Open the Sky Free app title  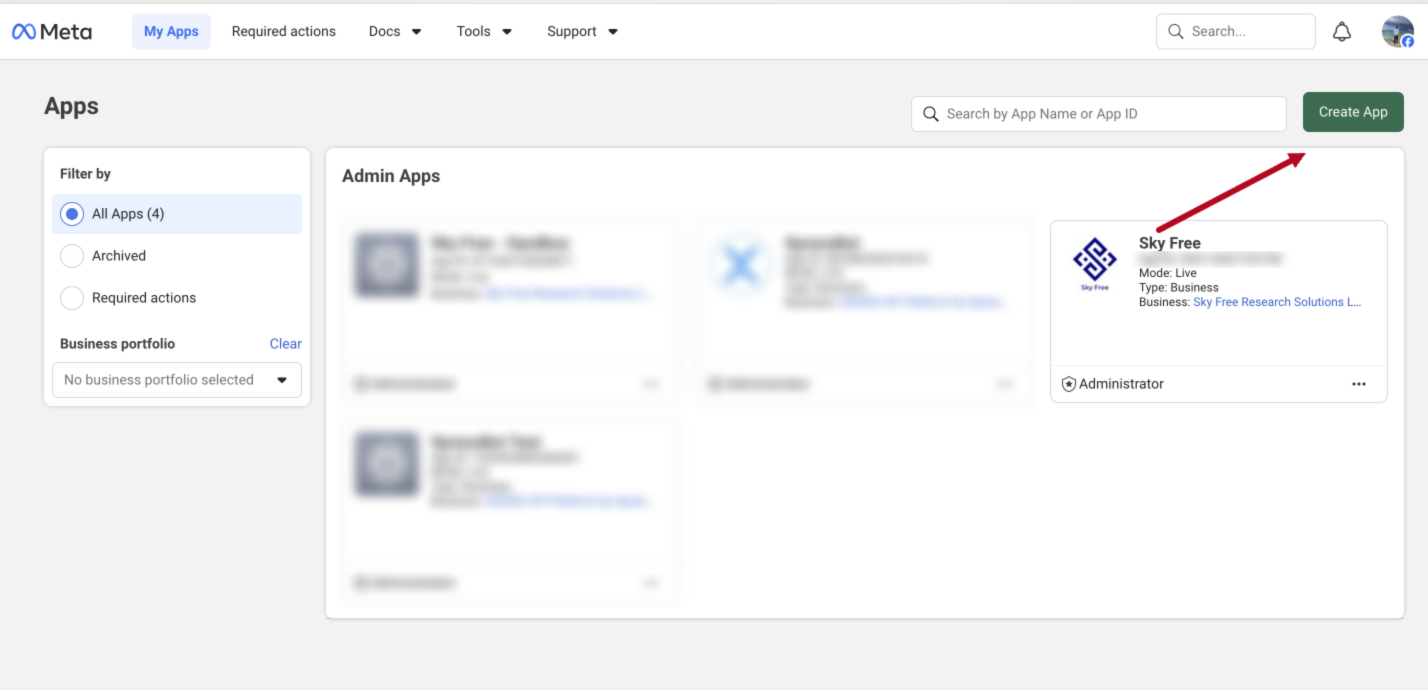(1169, 243)
